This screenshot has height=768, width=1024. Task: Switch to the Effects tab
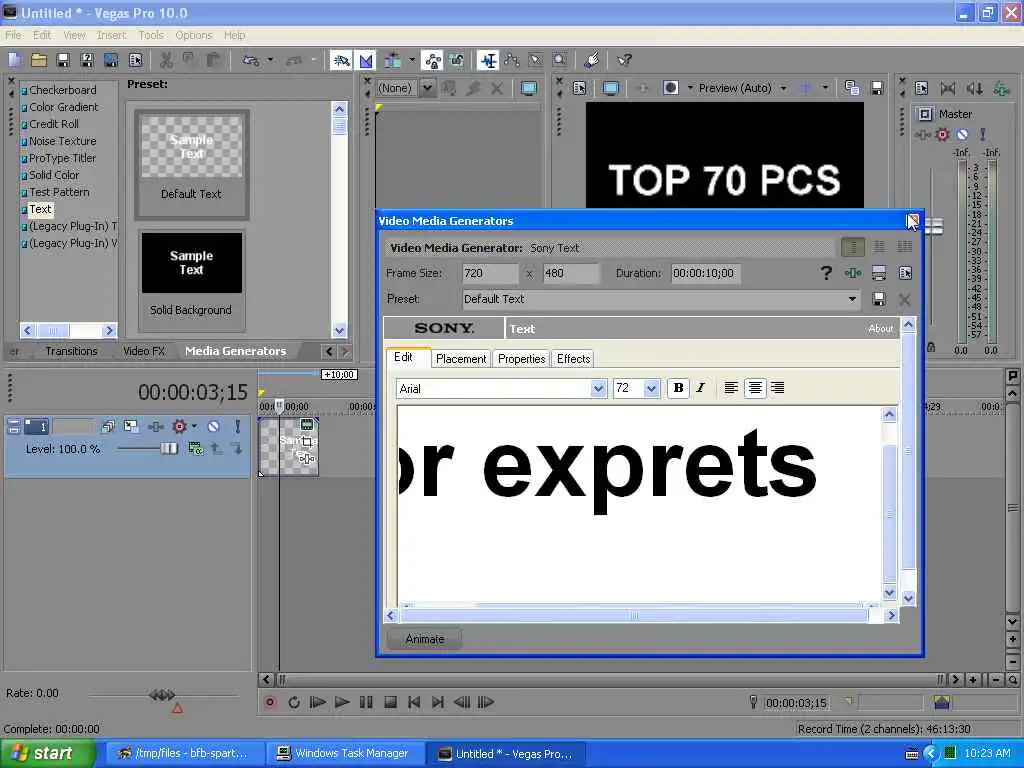click(x=573, y=359)
